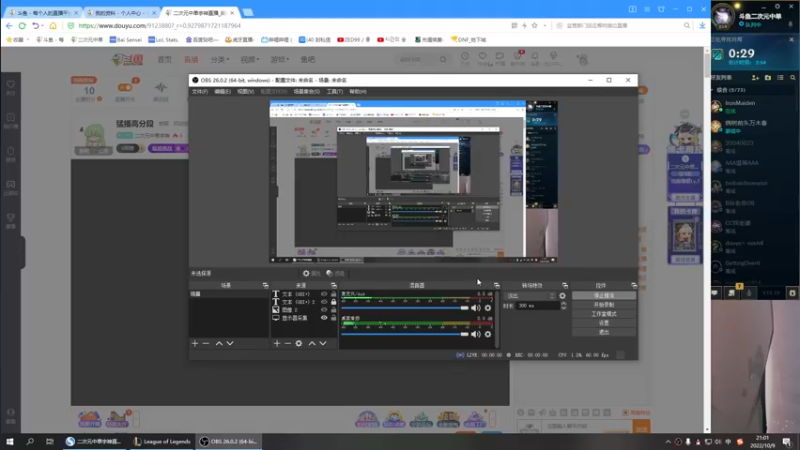Pop out the Audio Mixer dock

[496, 285]
